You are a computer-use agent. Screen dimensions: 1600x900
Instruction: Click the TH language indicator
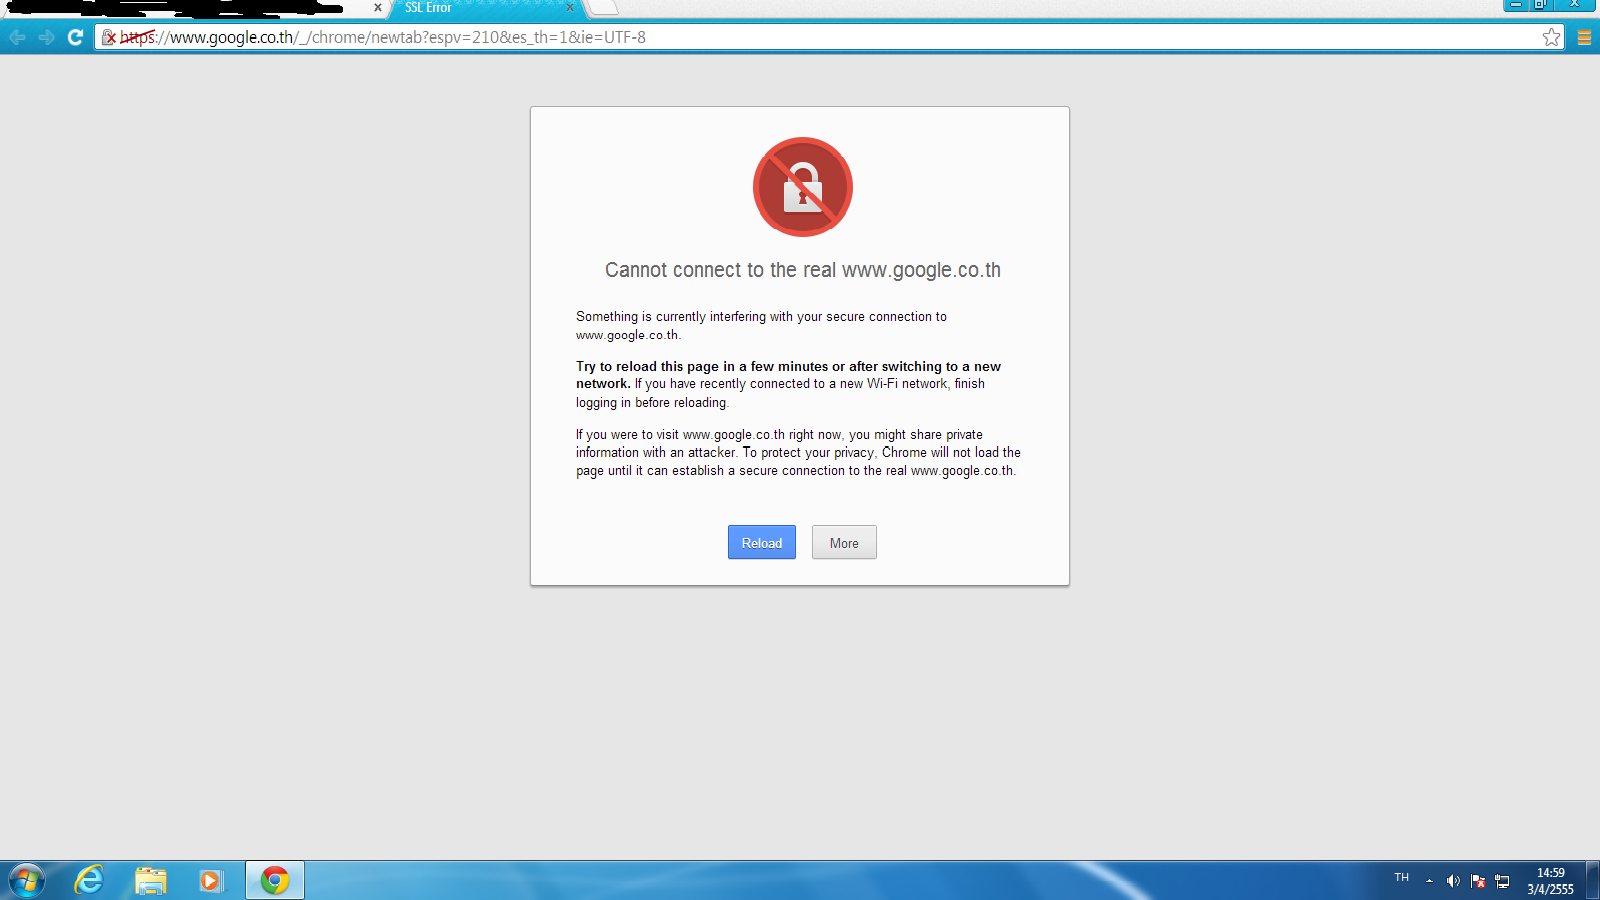1402,878
